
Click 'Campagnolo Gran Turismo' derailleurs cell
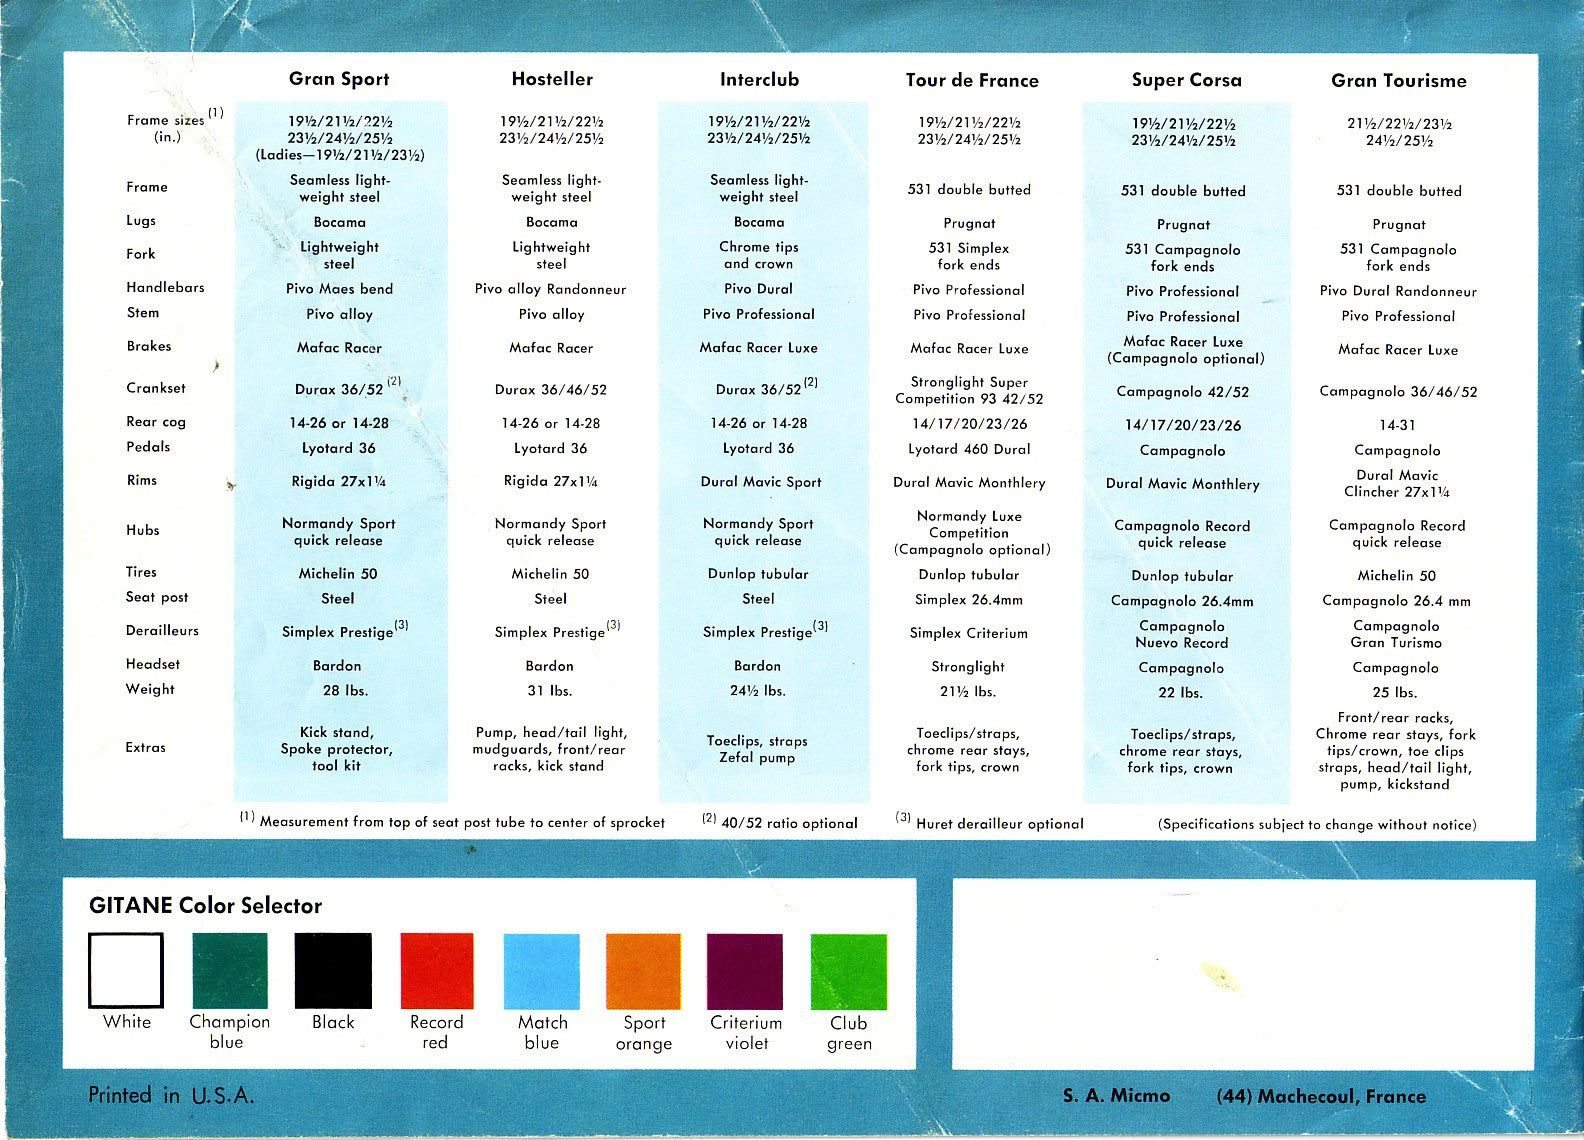coord(1396,634)
